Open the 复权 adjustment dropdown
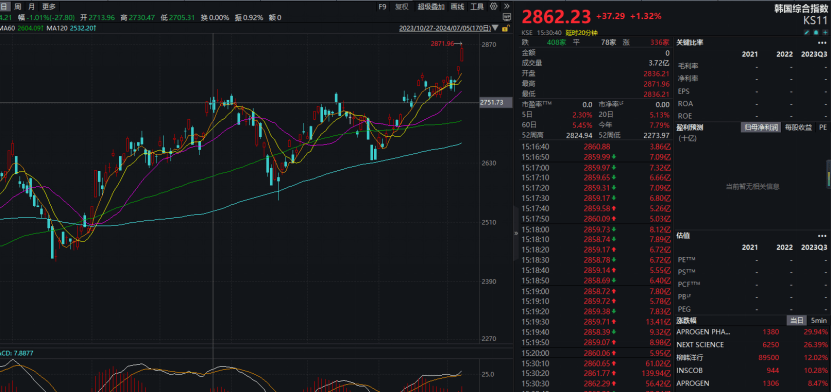The image size is (831, 392). coord(402,6)
